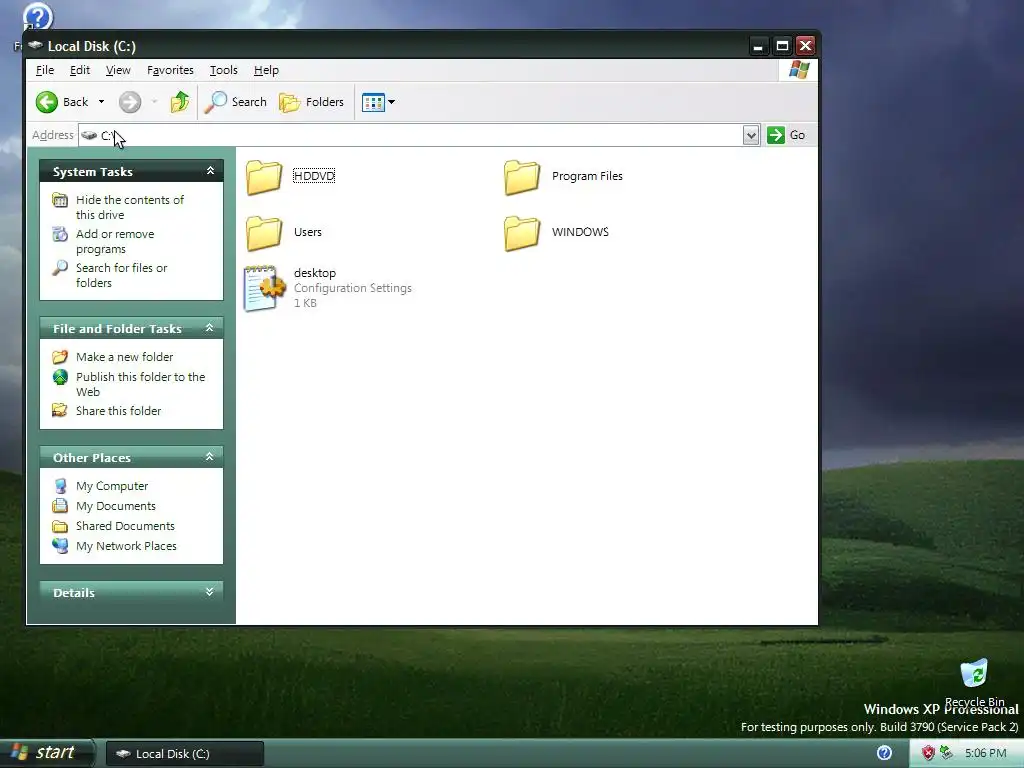Open the Views dropdown arrow
The image size is (1024, 768).
point(391,102)
